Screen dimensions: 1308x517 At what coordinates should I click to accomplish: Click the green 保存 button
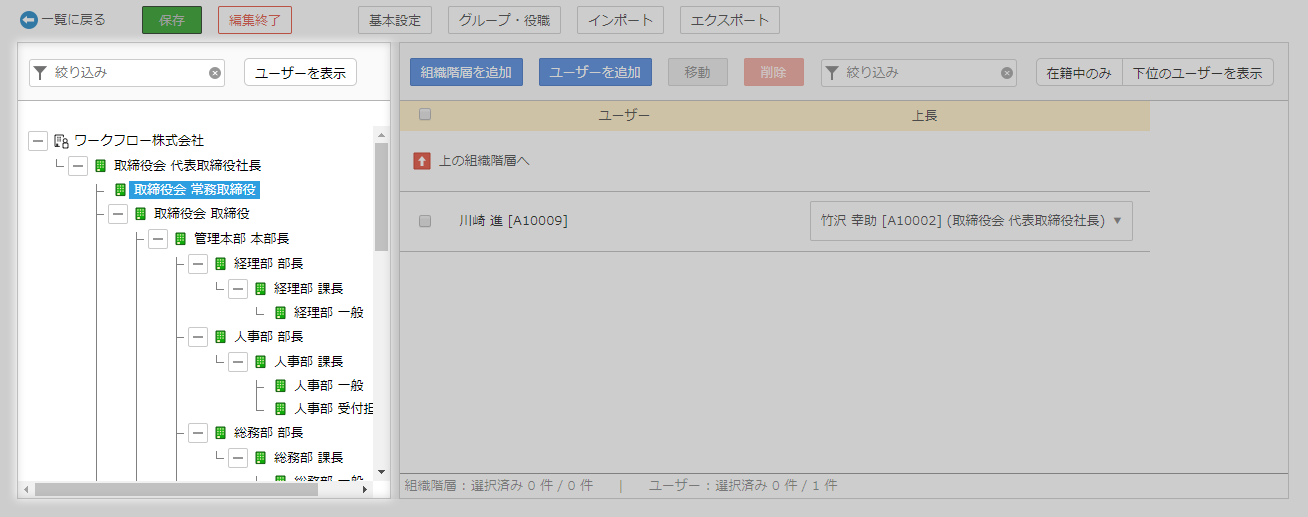(172, 20)
